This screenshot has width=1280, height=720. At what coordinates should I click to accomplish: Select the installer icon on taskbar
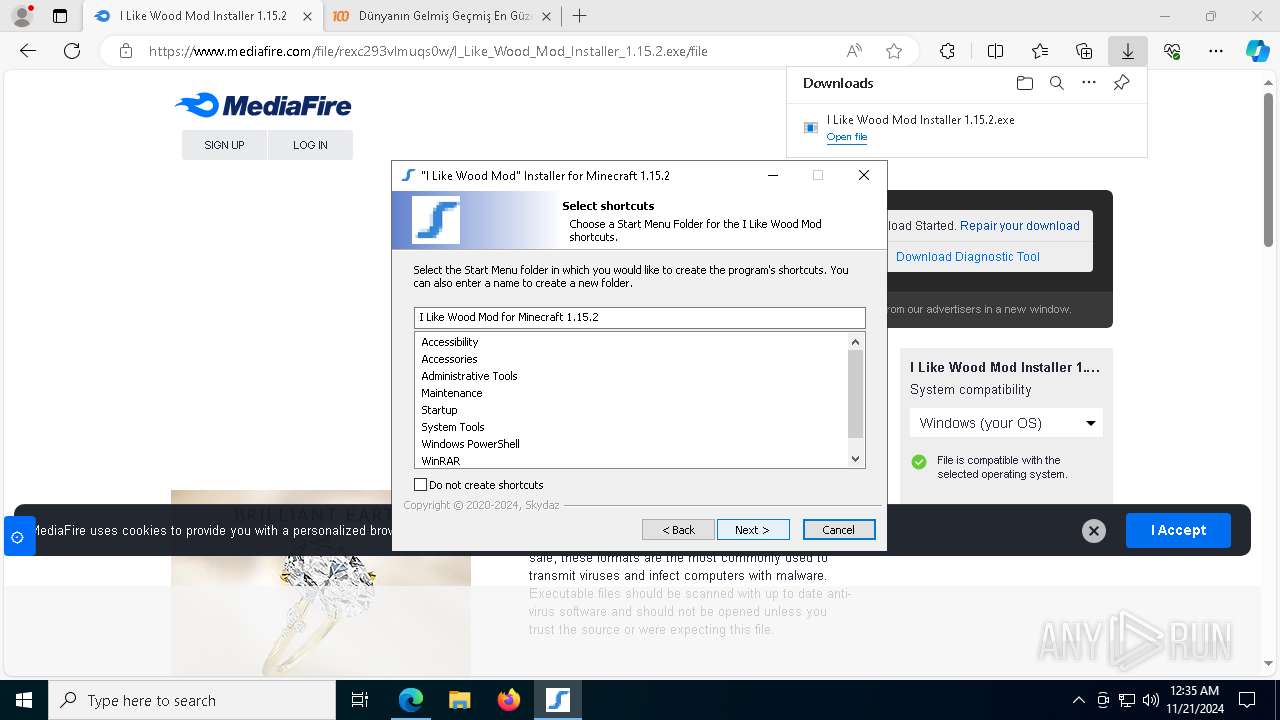pyautogui.click(x=557, y=700)
